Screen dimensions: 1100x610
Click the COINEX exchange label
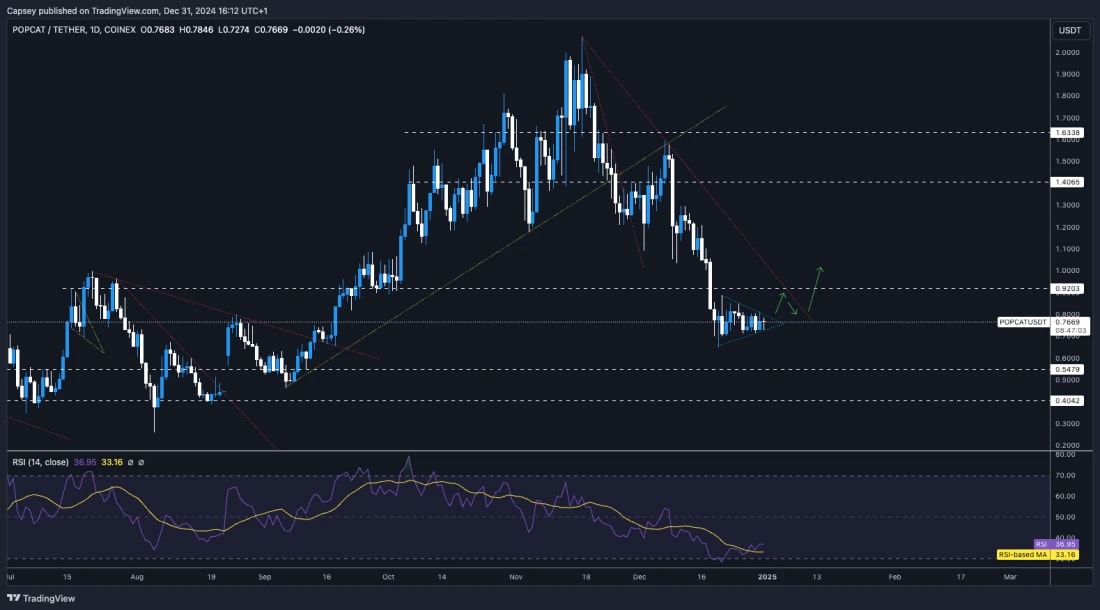[119, 29]
